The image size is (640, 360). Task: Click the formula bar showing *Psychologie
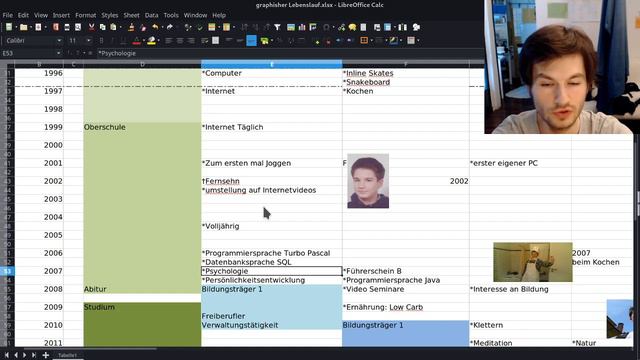coord(290,53)
